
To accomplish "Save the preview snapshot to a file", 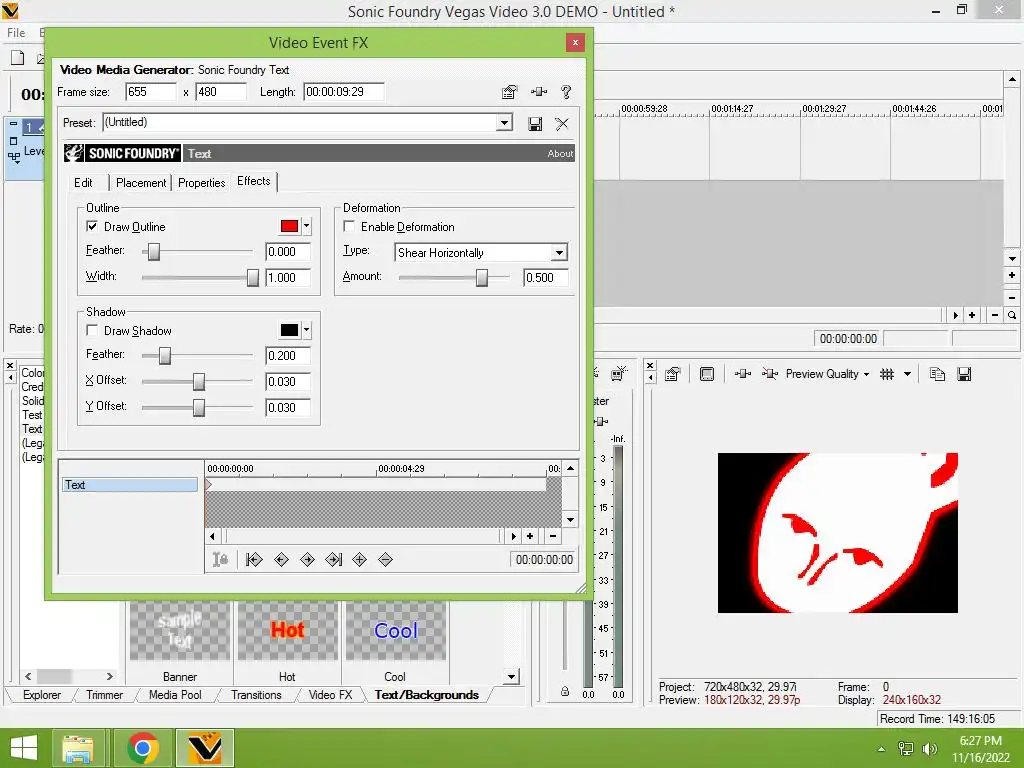I will pos(964,374).
